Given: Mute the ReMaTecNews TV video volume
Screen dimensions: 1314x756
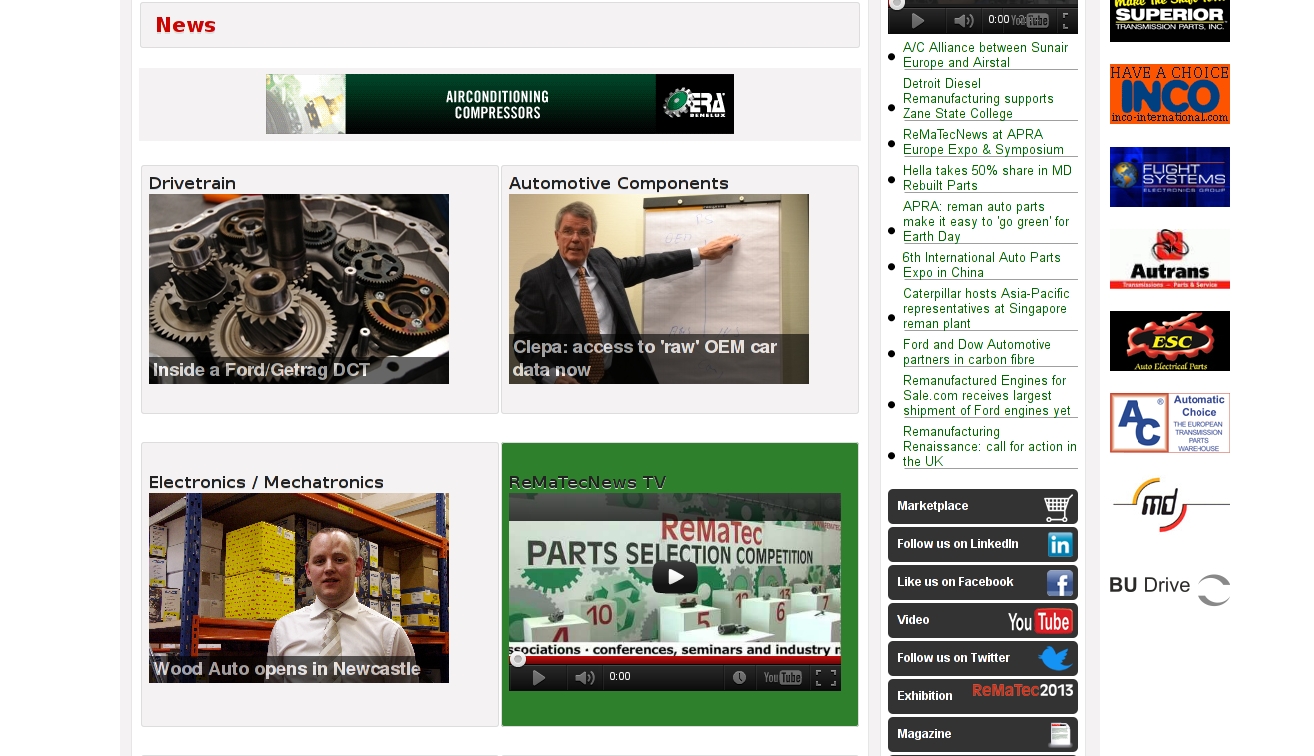Looking at the screenshot, I should tap(585, 678).
